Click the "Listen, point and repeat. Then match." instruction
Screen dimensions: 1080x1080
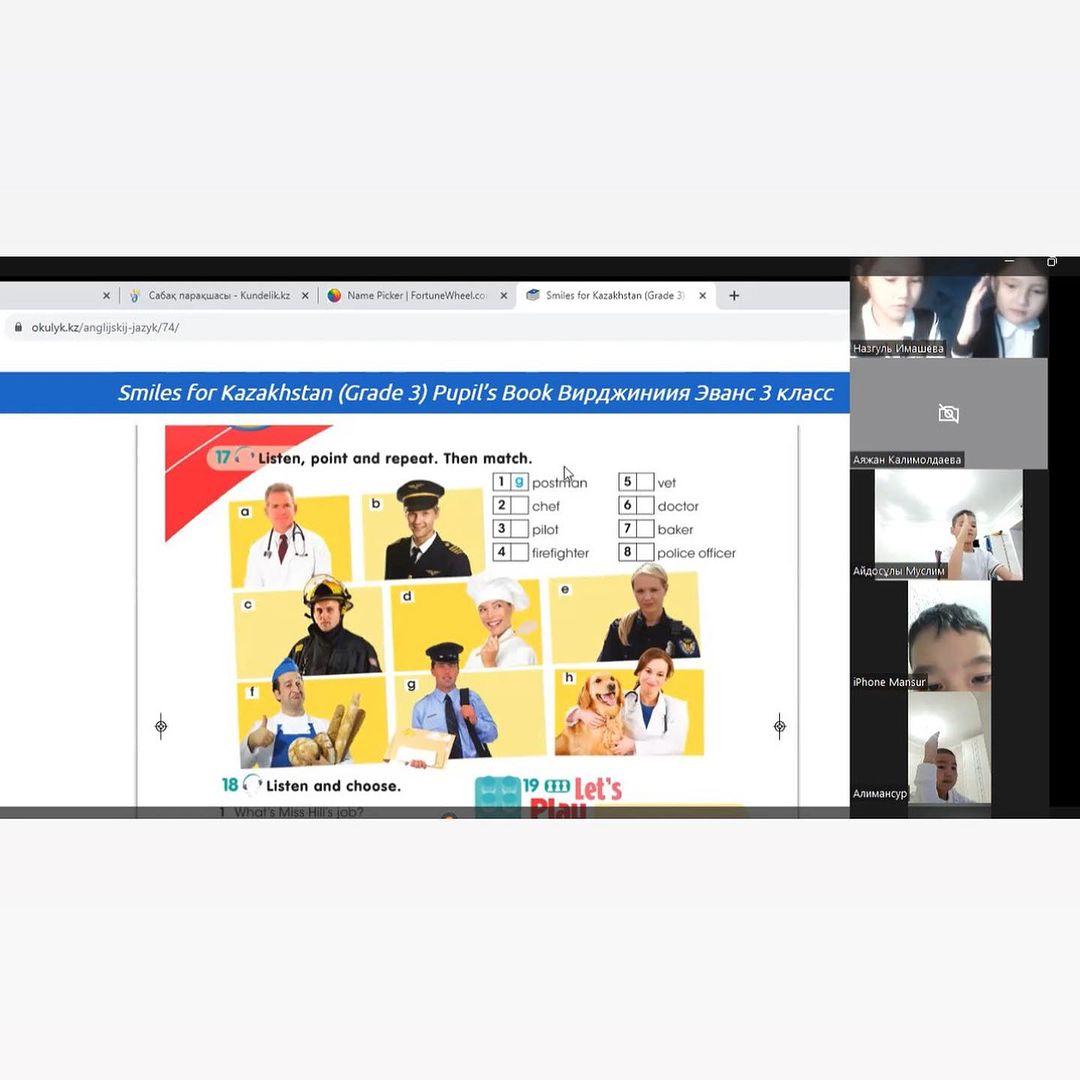pos(395,459)
